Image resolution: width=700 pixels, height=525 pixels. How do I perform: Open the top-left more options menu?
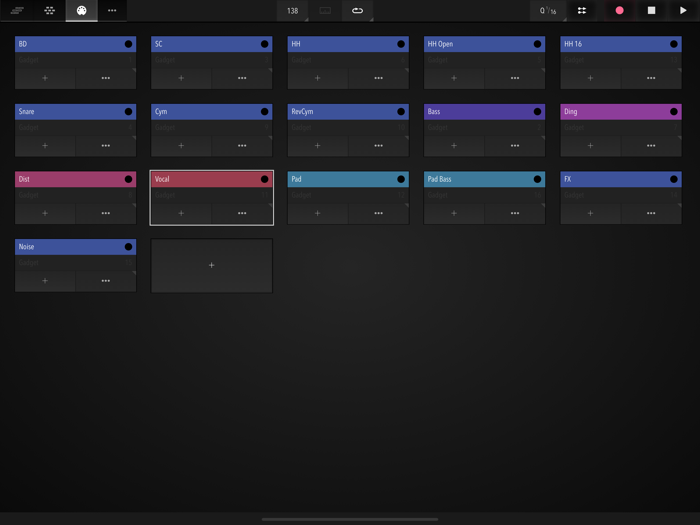click(112, 10)
